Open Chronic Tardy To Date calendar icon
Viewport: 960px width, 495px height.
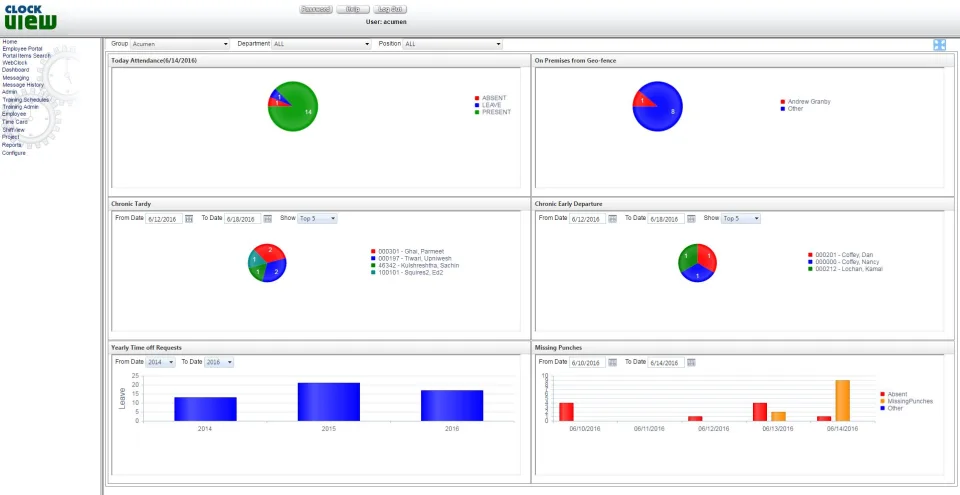(268, 219)
